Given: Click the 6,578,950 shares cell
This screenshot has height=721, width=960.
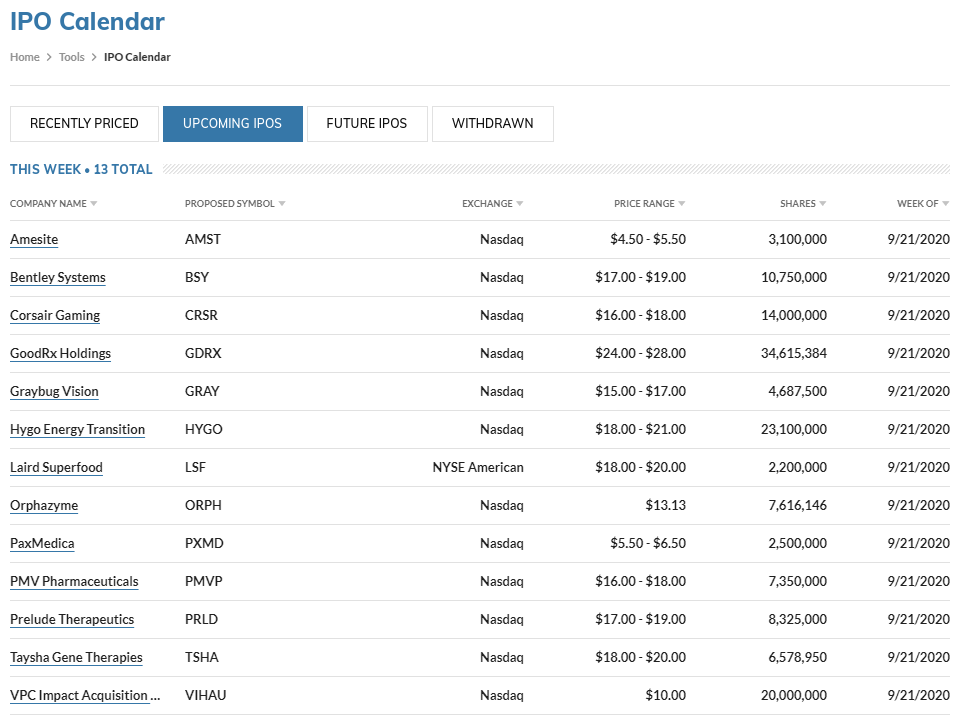Looking at the screenshot, I should tap(798, 657).
